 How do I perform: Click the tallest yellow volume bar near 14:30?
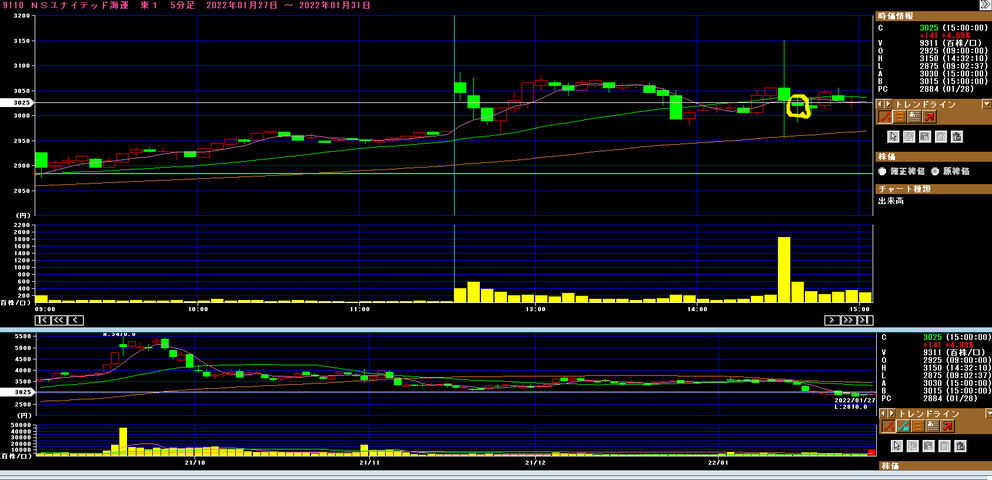pyautogui.click(x=784, y=270)
